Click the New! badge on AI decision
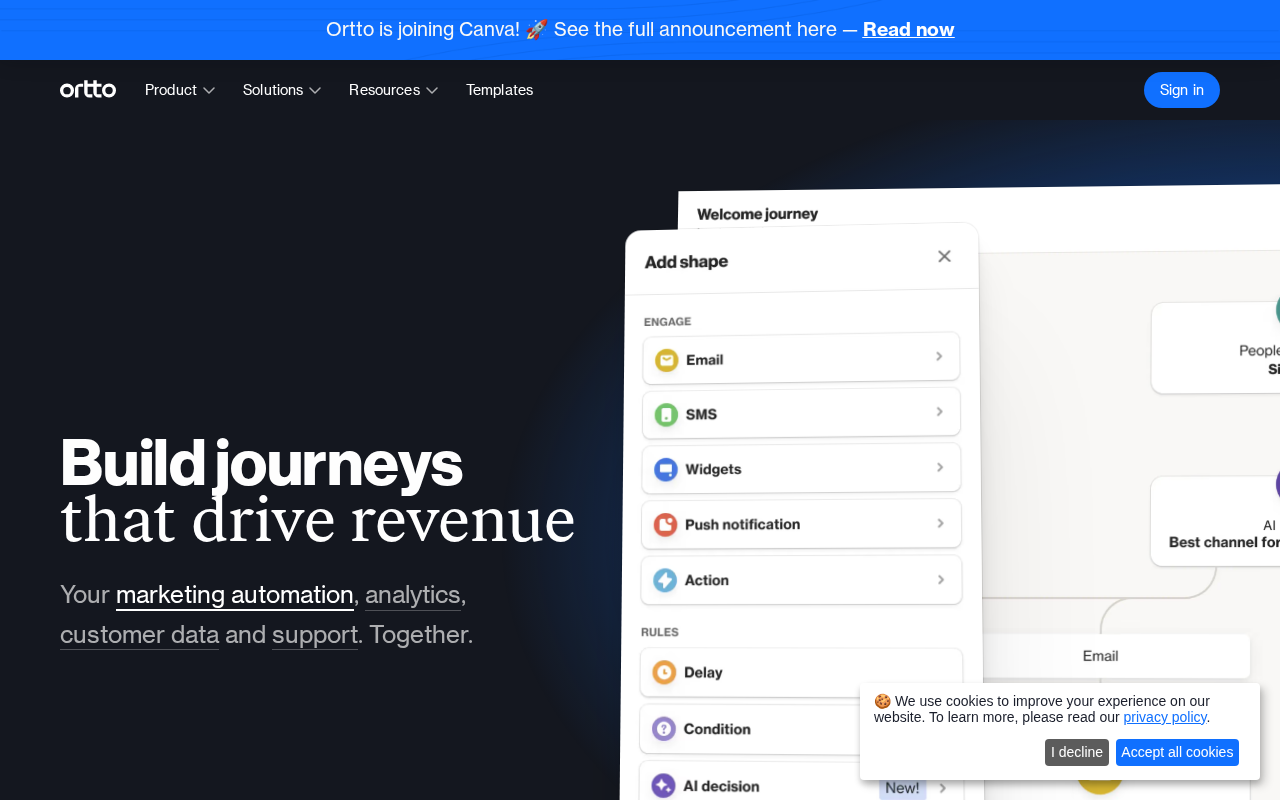Viewport: 1280px width, 800px height. pyautogui.click(x=903, y=788)
